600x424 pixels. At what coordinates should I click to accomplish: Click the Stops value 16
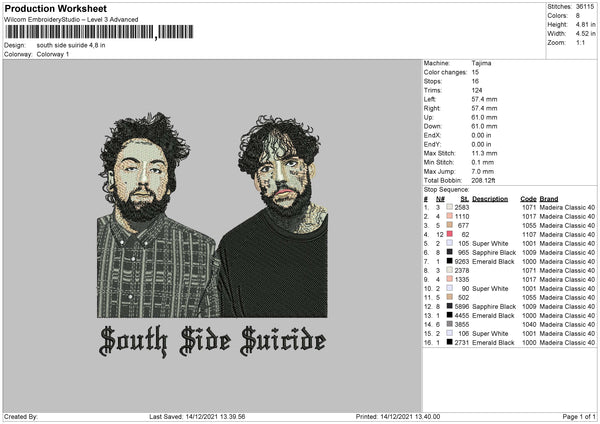click(x=475, y=81)
